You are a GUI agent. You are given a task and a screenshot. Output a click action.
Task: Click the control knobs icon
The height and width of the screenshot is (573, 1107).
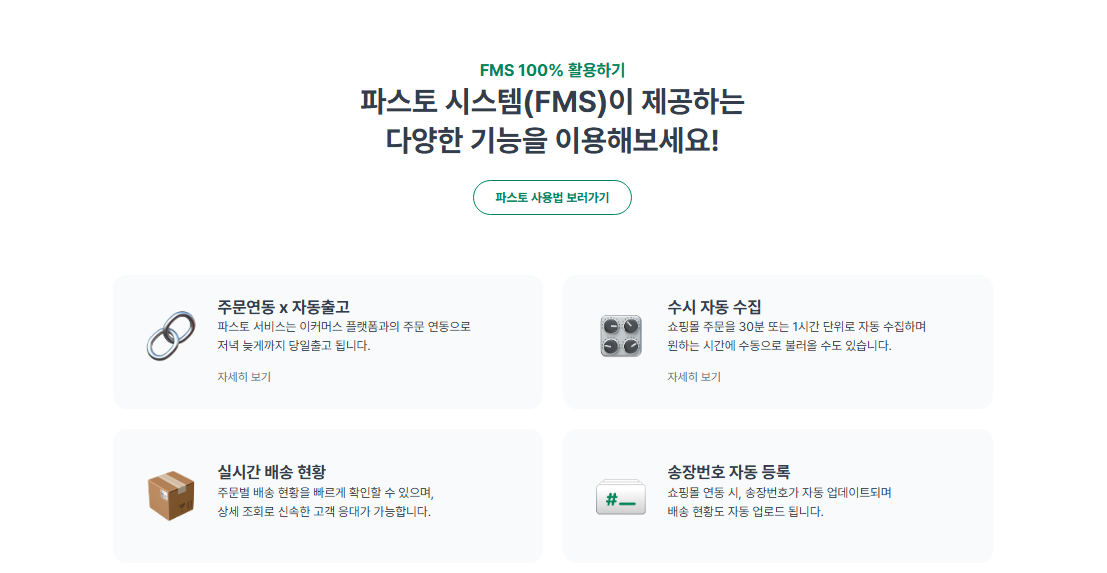(621, 336)
